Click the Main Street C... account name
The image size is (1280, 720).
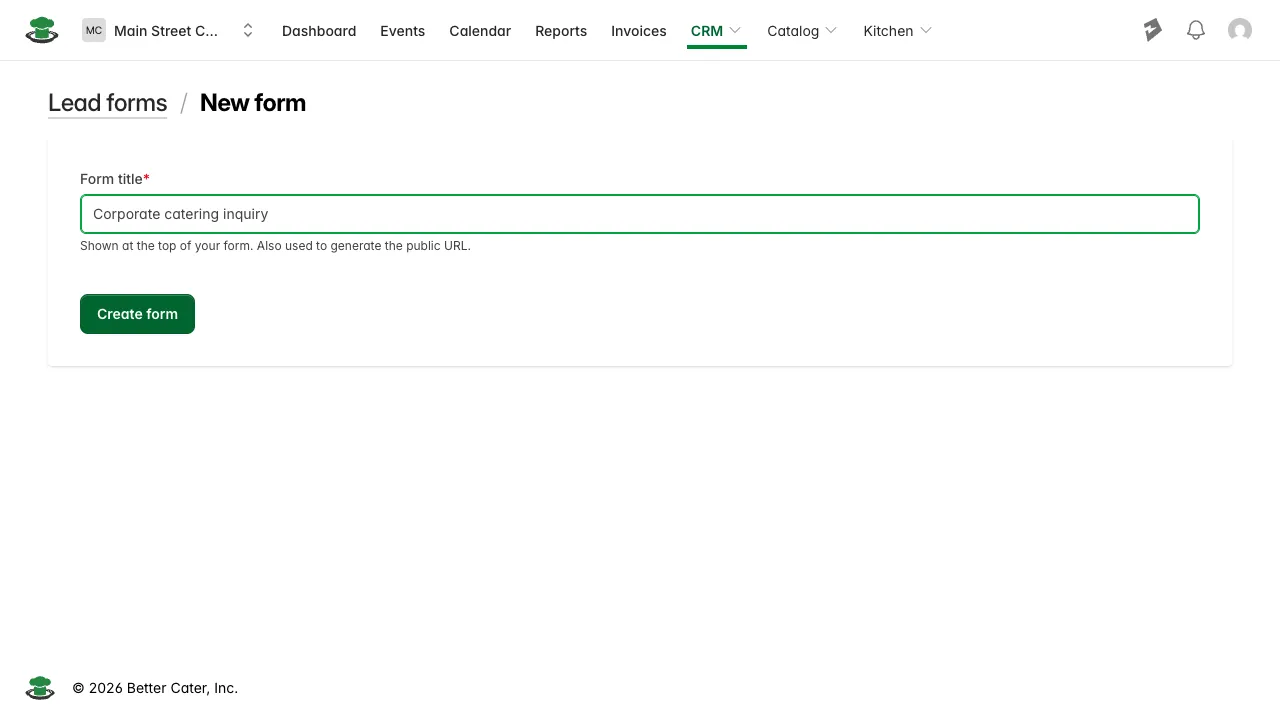pyautogui.click(x=166, y=31)
